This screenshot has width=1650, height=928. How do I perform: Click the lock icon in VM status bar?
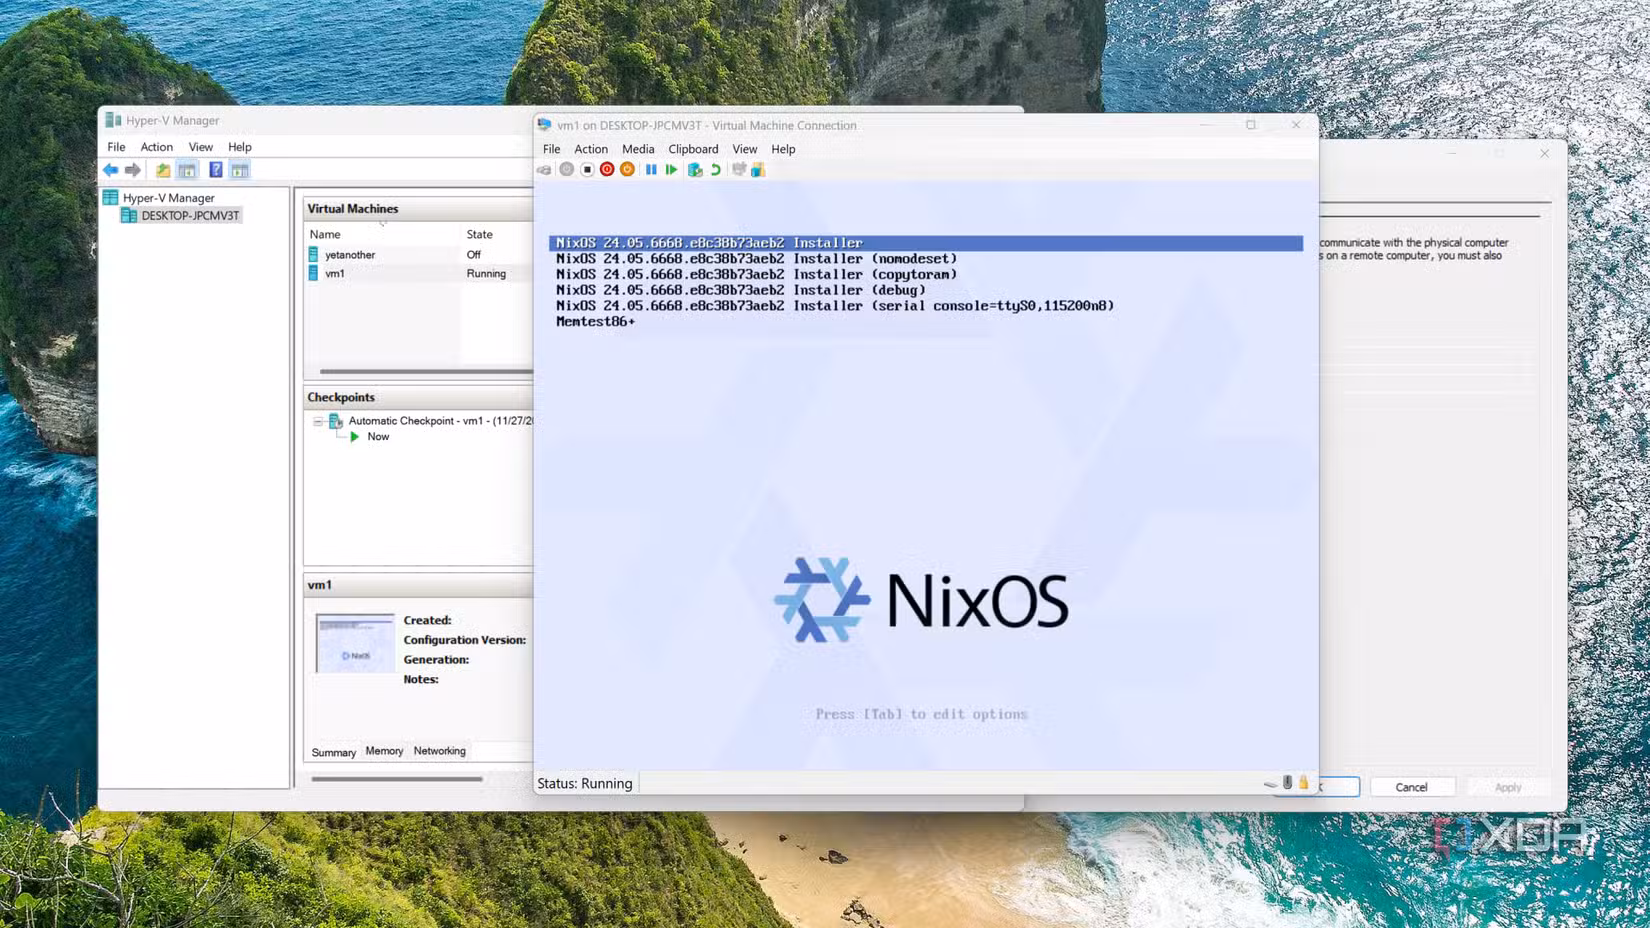click(1303, 783)
